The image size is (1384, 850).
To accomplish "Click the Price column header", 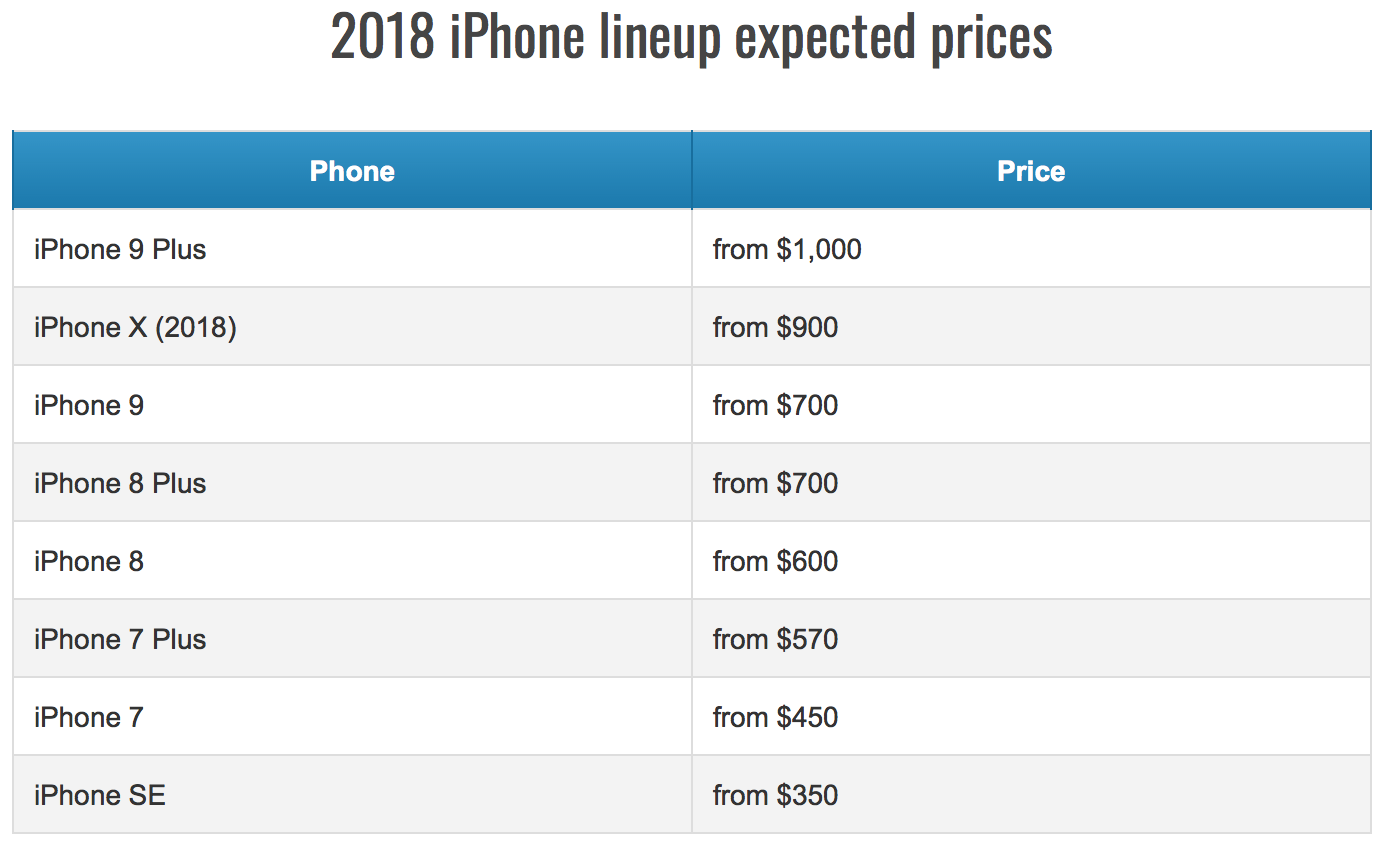I will (1031, 171).
